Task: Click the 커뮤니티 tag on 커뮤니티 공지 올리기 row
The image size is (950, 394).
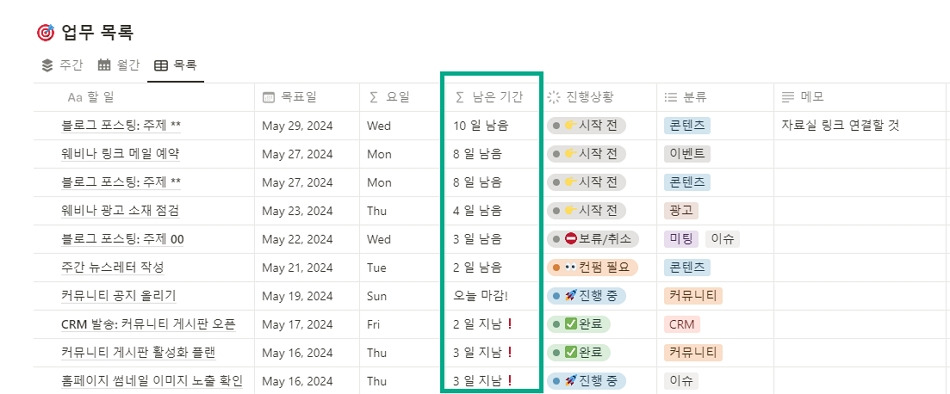Action: tap(693, 296)
